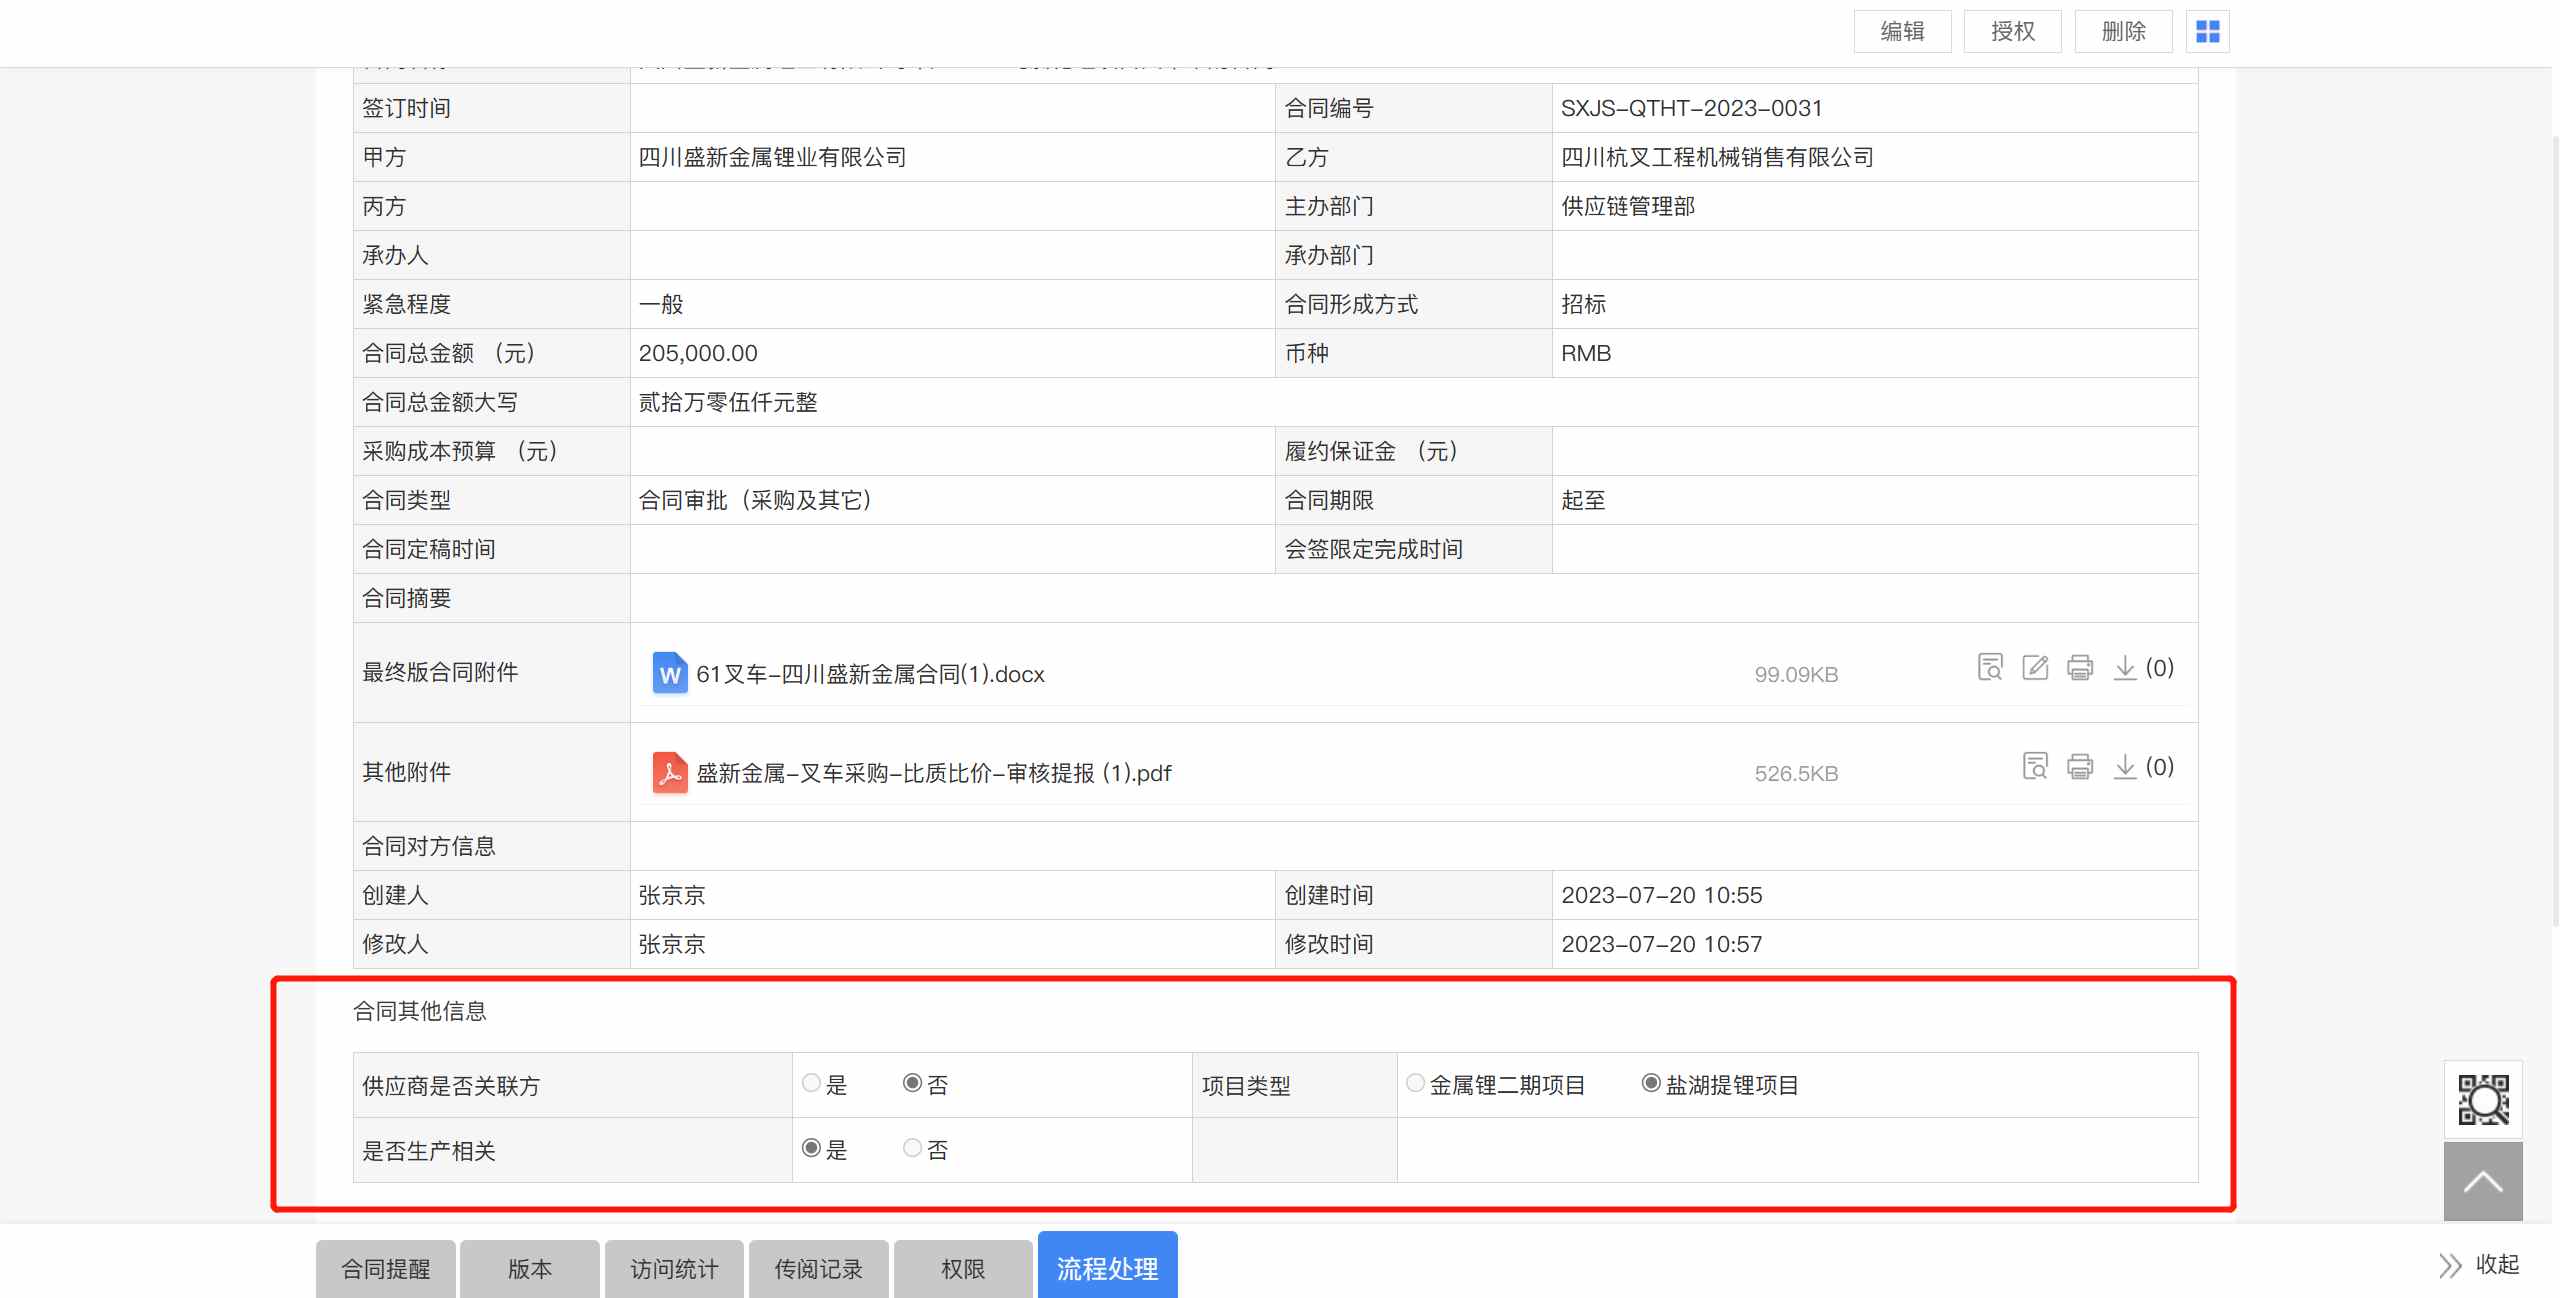
Task: Download the PDF attachment in 其他附件
Action: [x=2125, y=766]
